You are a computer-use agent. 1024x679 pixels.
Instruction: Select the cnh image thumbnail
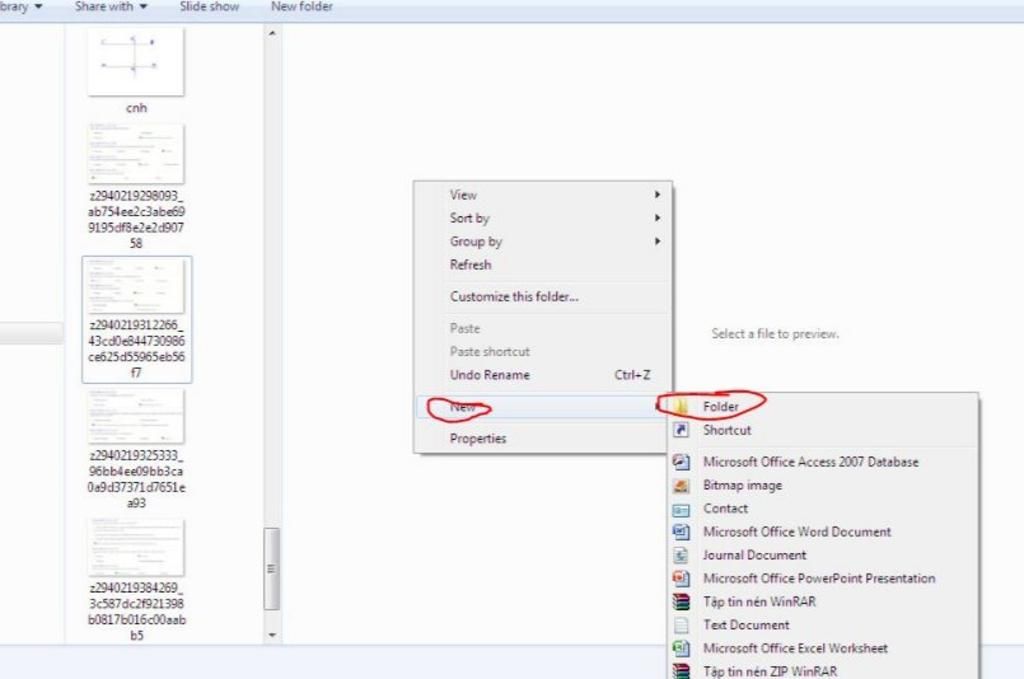pyautogui.click(x=136, y=62)
